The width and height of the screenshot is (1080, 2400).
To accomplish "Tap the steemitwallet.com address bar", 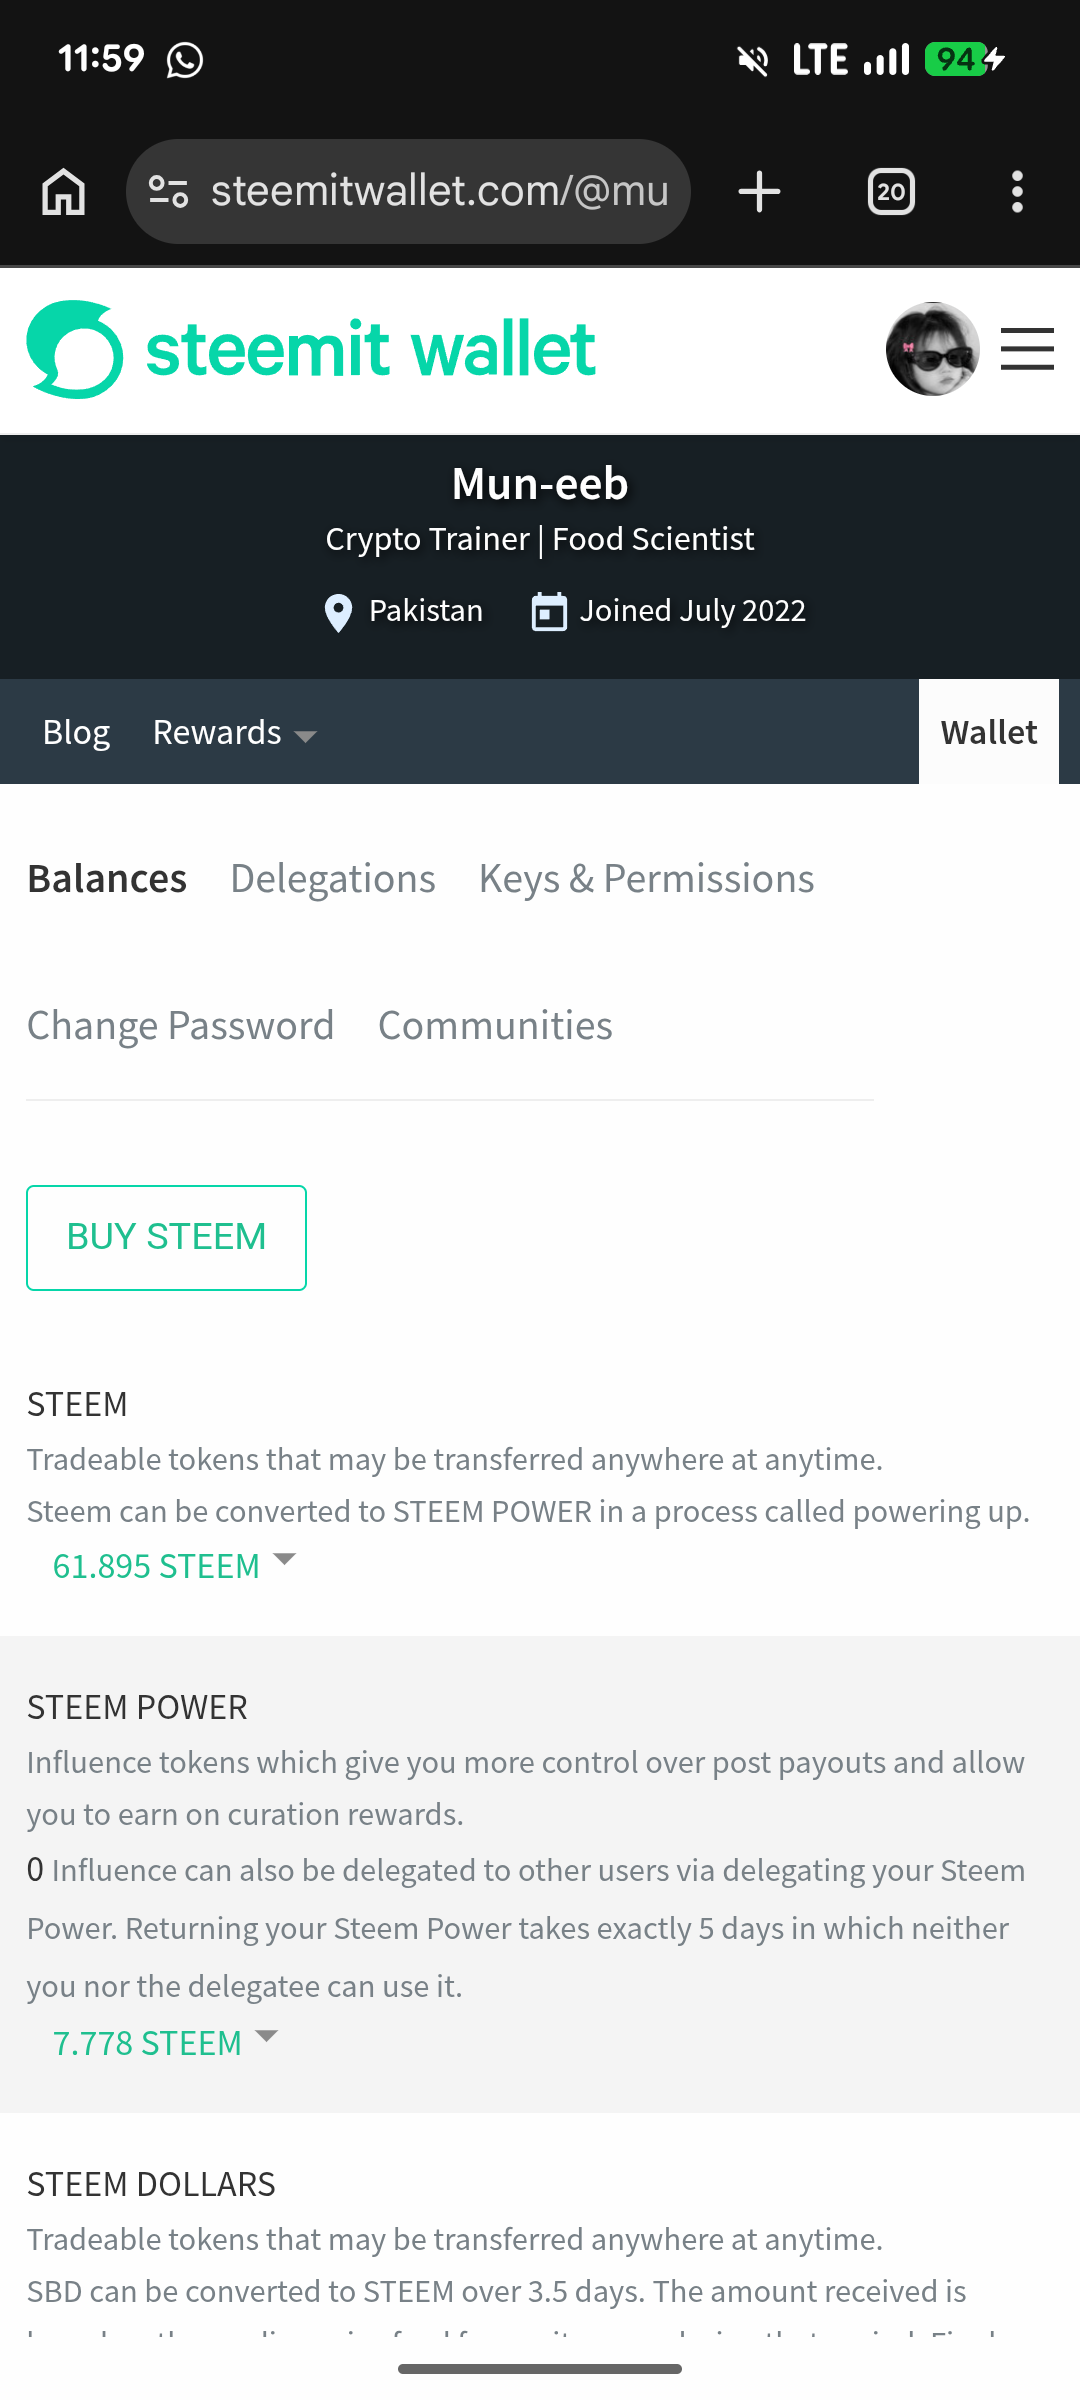I will point(440,191).
